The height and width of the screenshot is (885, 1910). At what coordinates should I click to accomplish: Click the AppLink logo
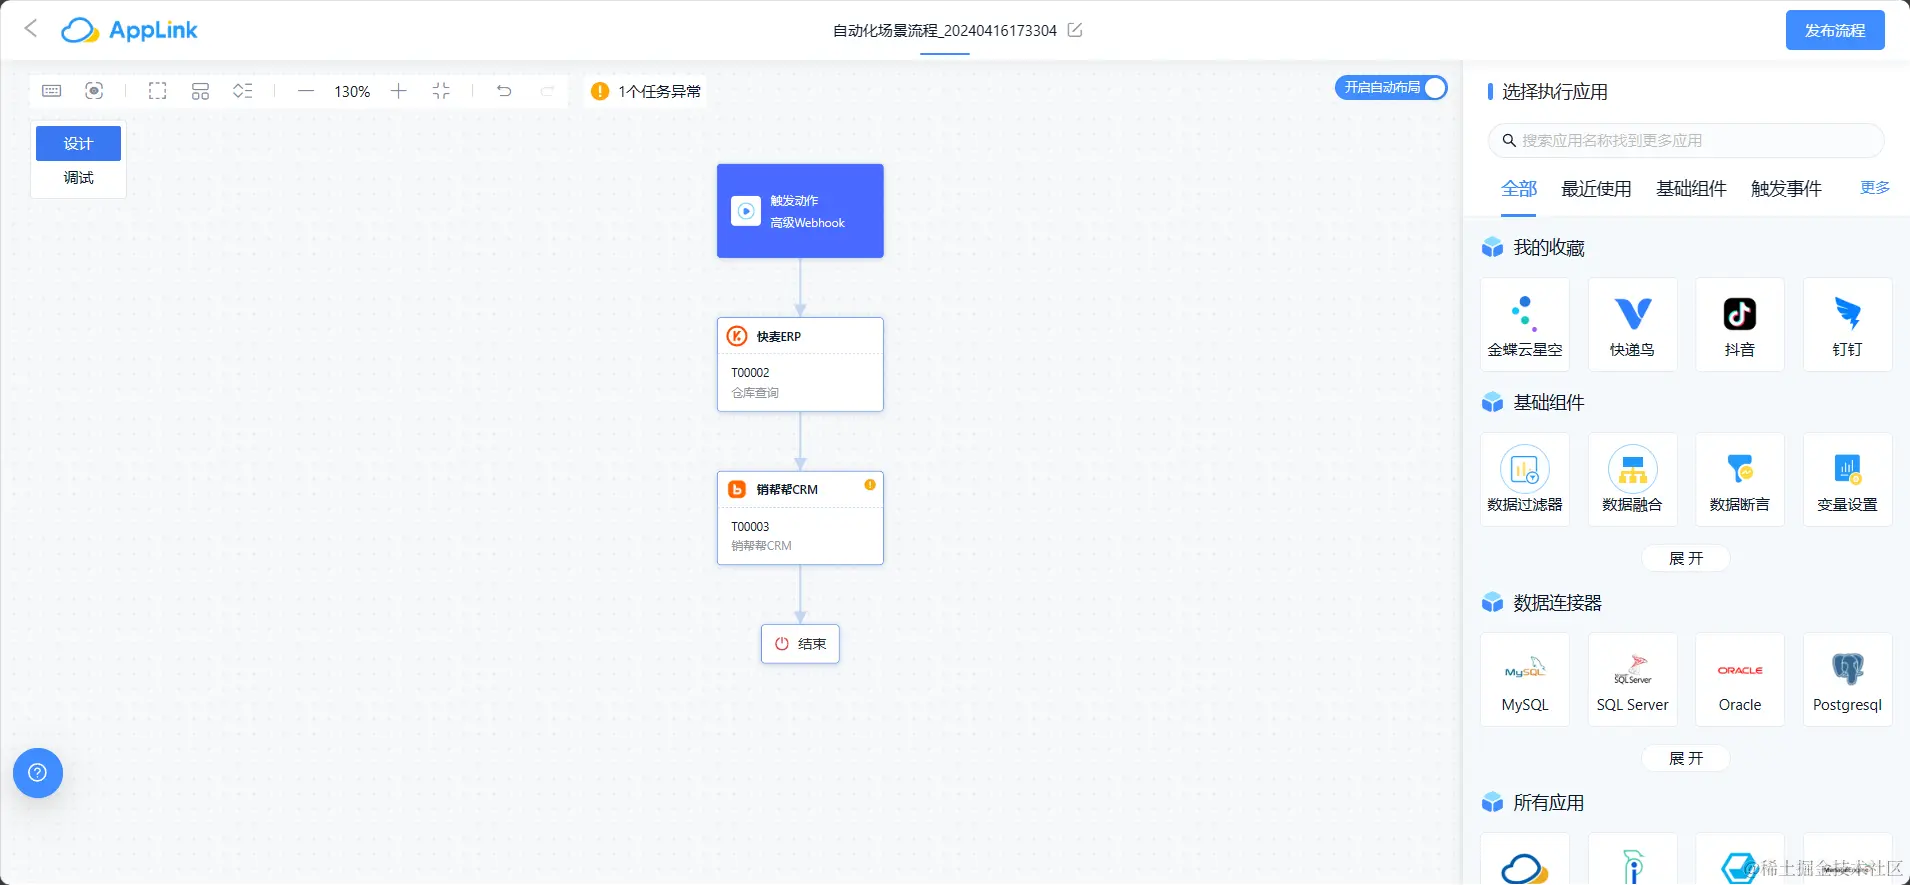point(129,30)
